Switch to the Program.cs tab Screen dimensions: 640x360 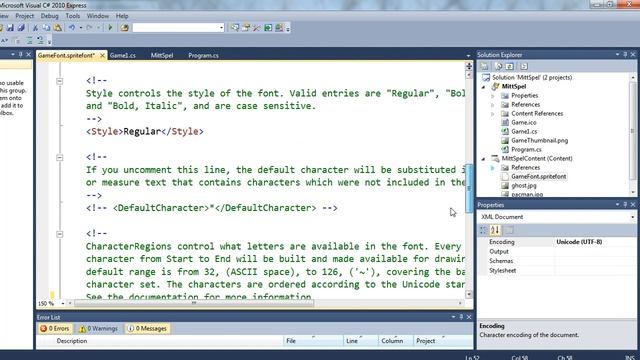[203, 56]
